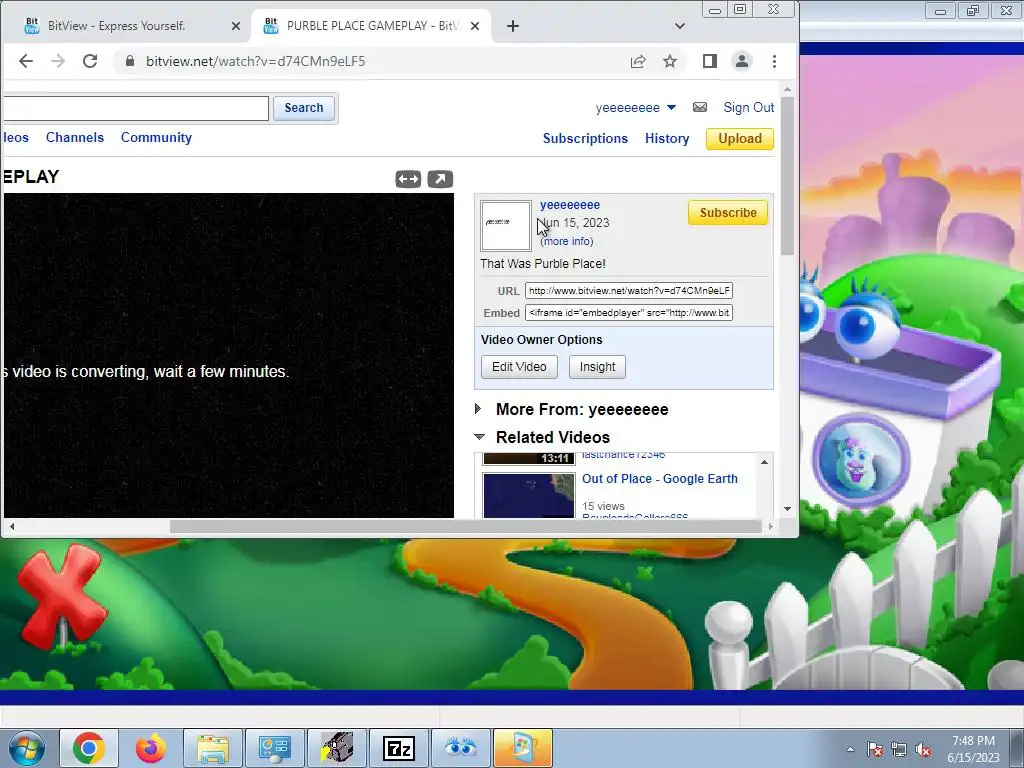Select the Embed code field
1024x768 pixels.
[x=629, y=313]
